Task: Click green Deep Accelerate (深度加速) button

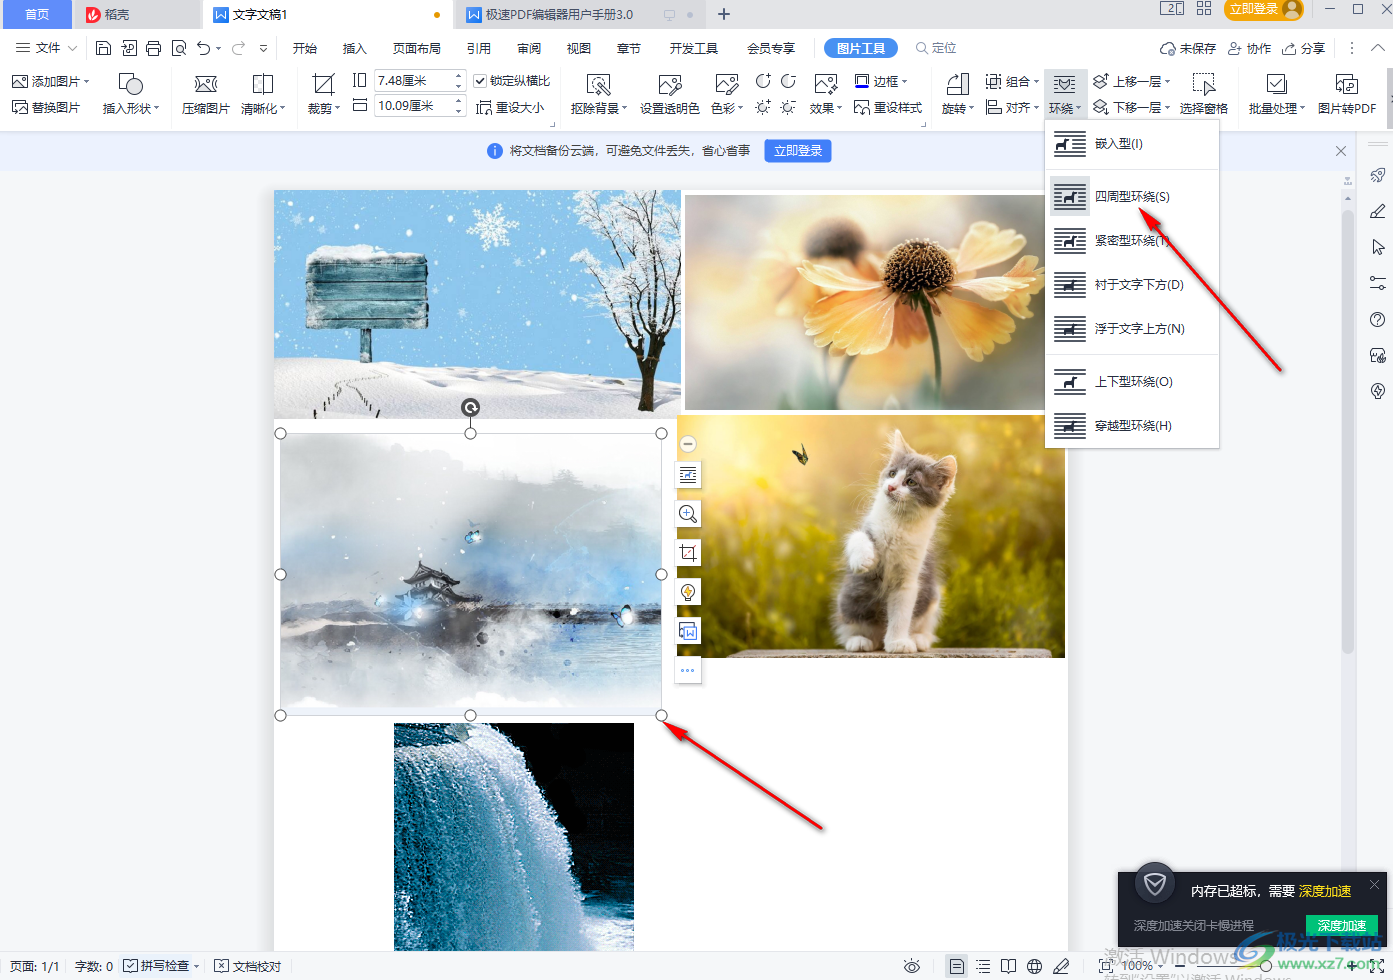Action: pos(1342,926)
